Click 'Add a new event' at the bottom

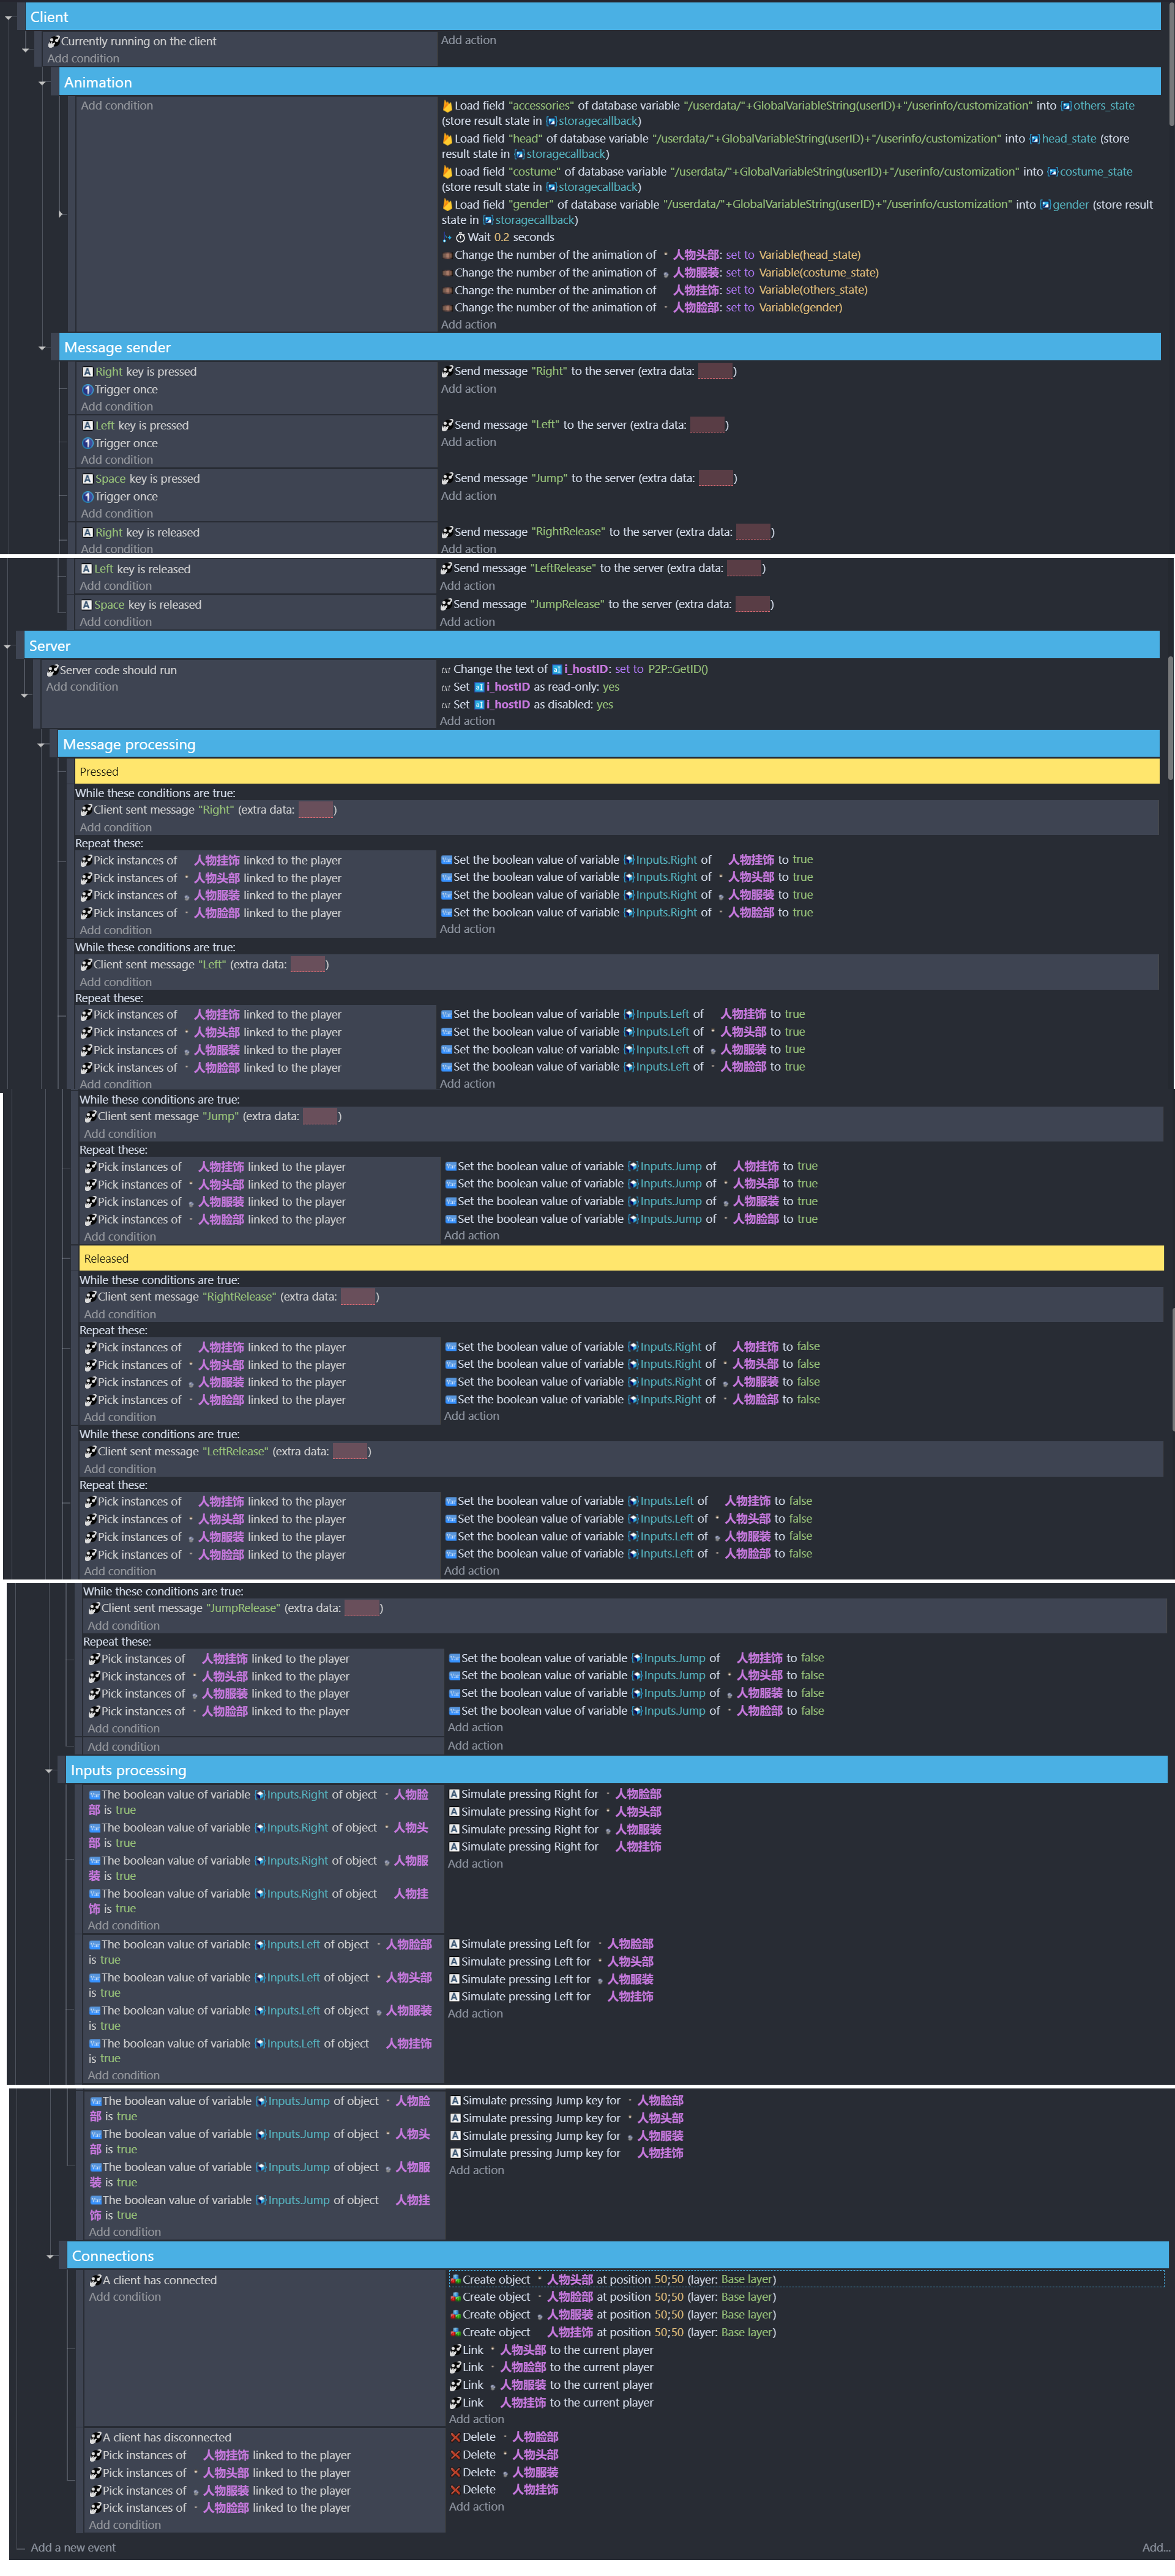(73, 2548)
